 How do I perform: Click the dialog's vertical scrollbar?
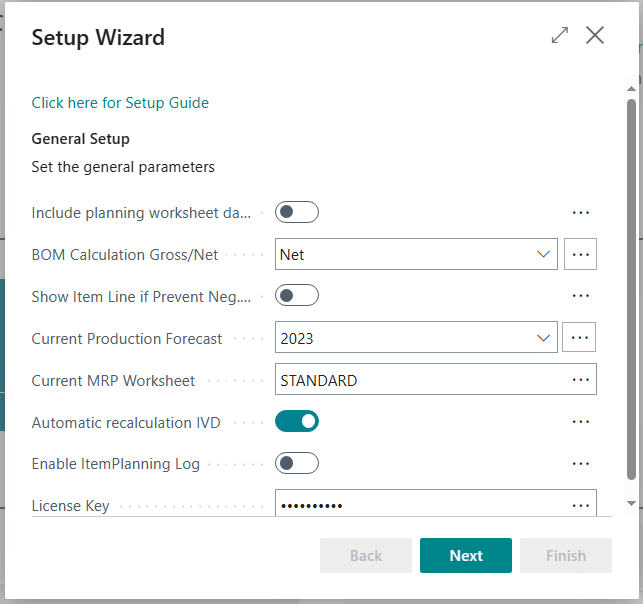tap(631, 290)
